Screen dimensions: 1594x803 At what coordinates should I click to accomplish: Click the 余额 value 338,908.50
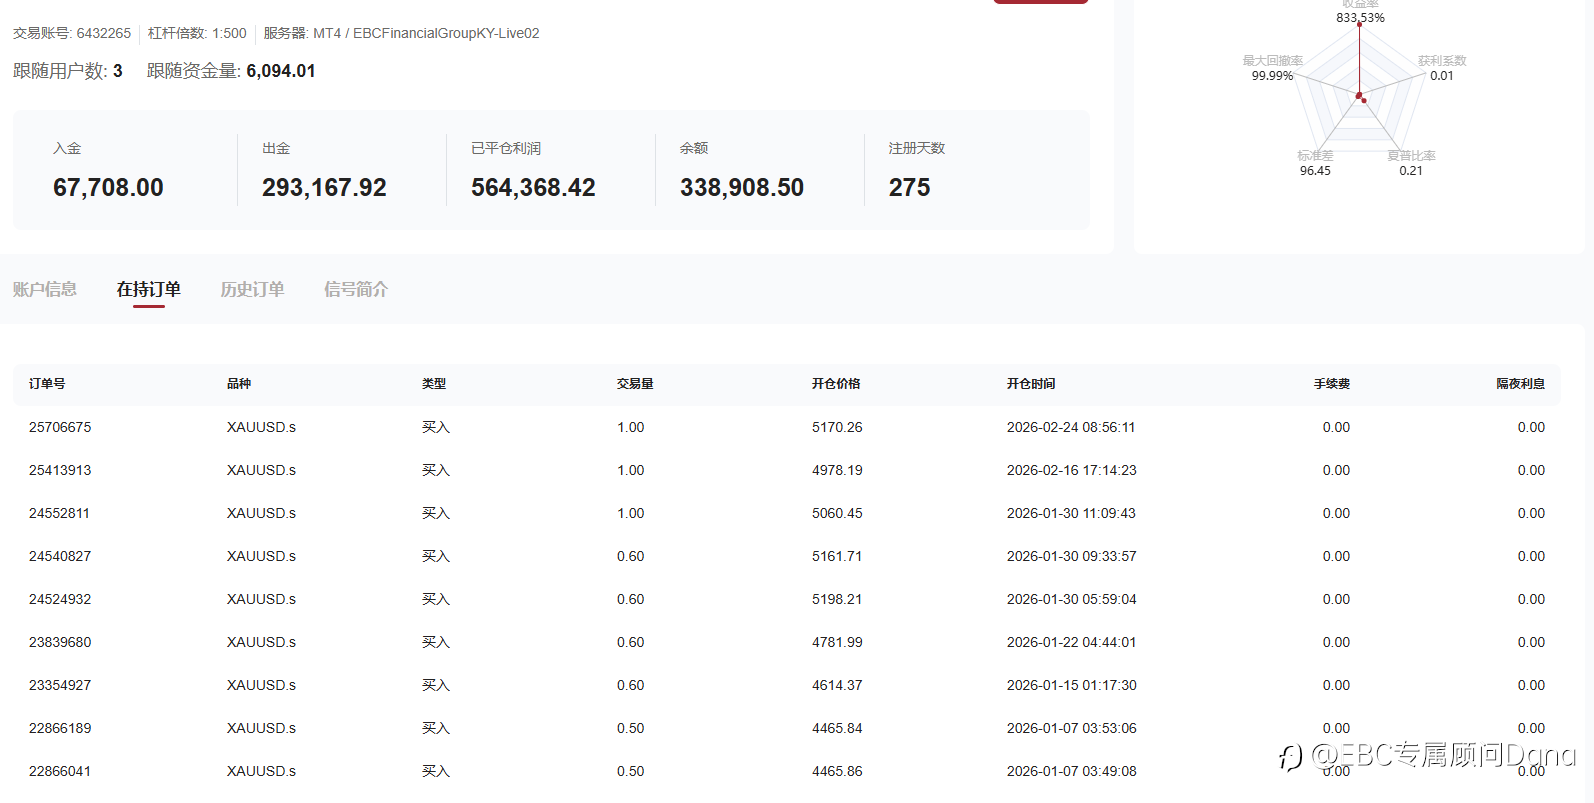(x=742, y=187)
